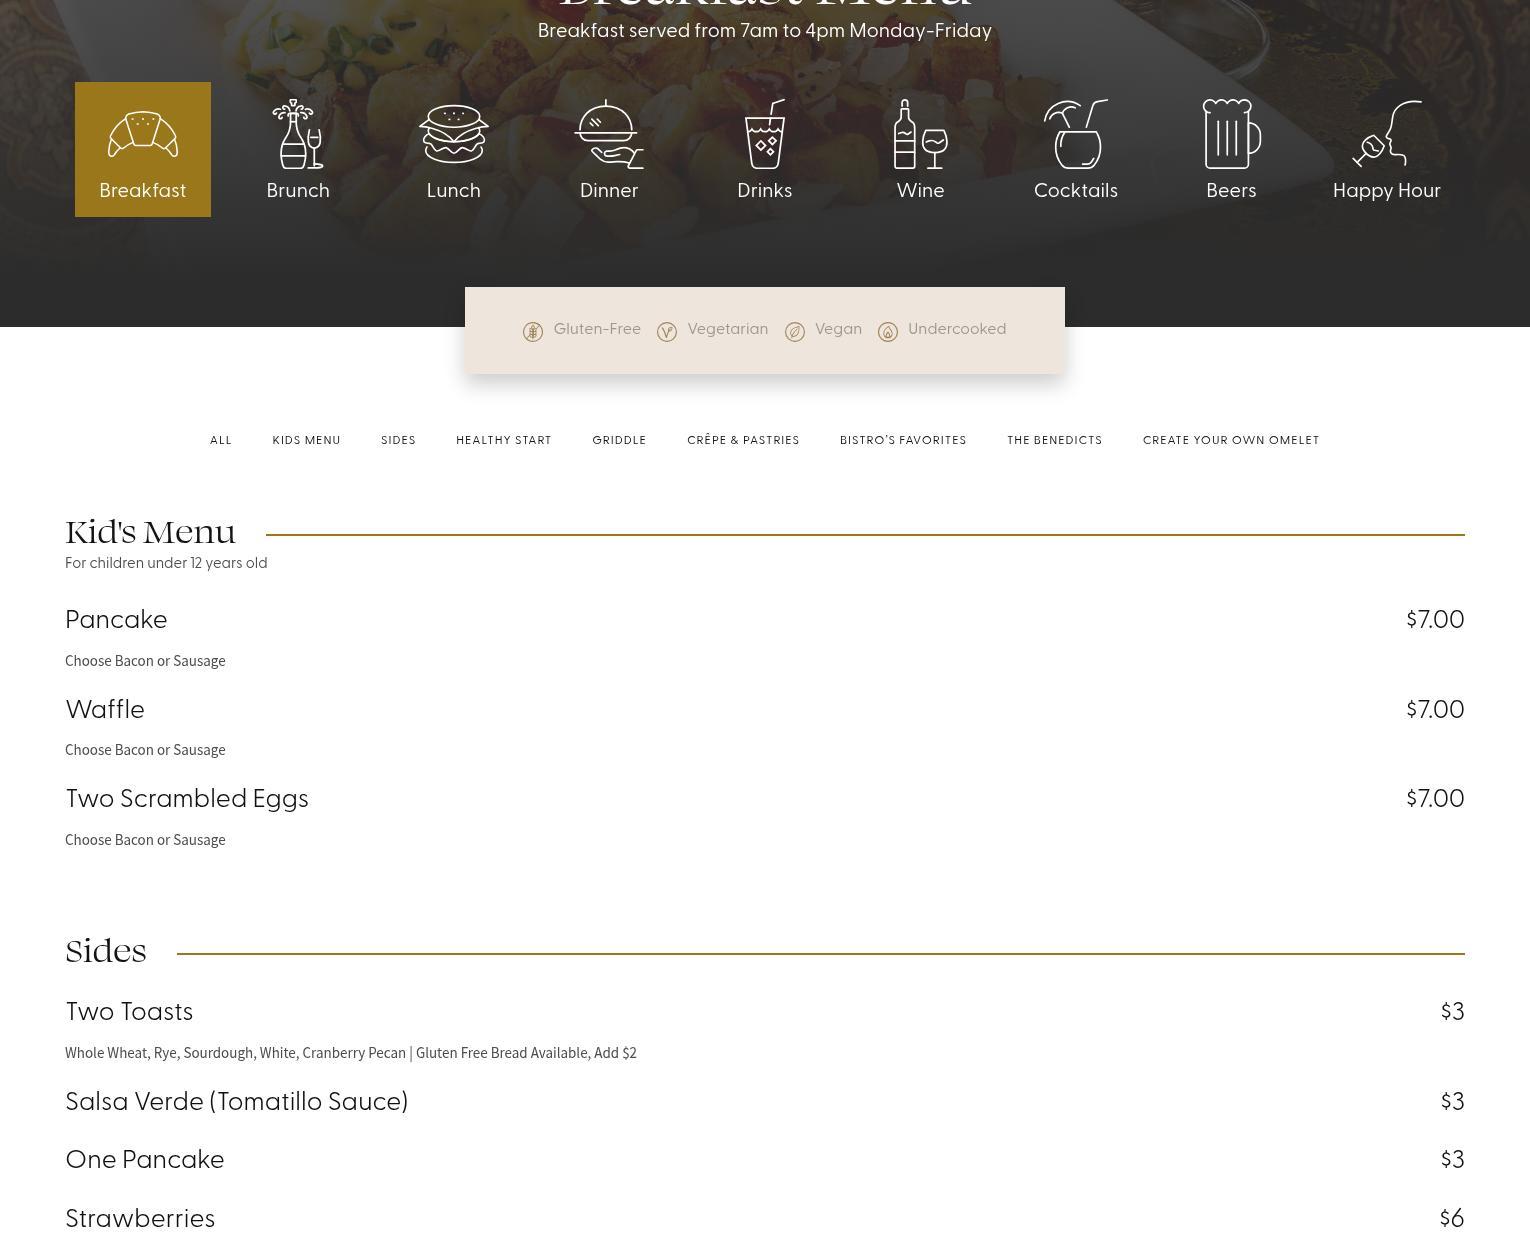1530x1246 pixels.
Task: Click the One Pancake $3 price
Action: coord(1453,1160)
